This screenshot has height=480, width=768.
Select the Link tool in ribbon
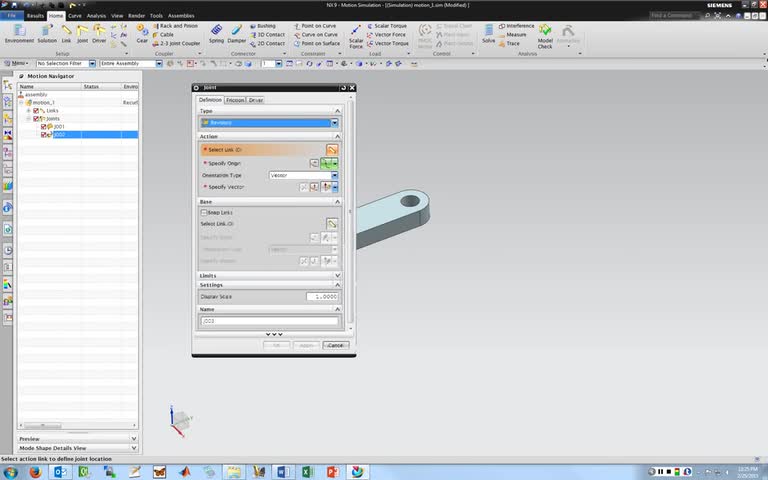[x=66, y=32]
